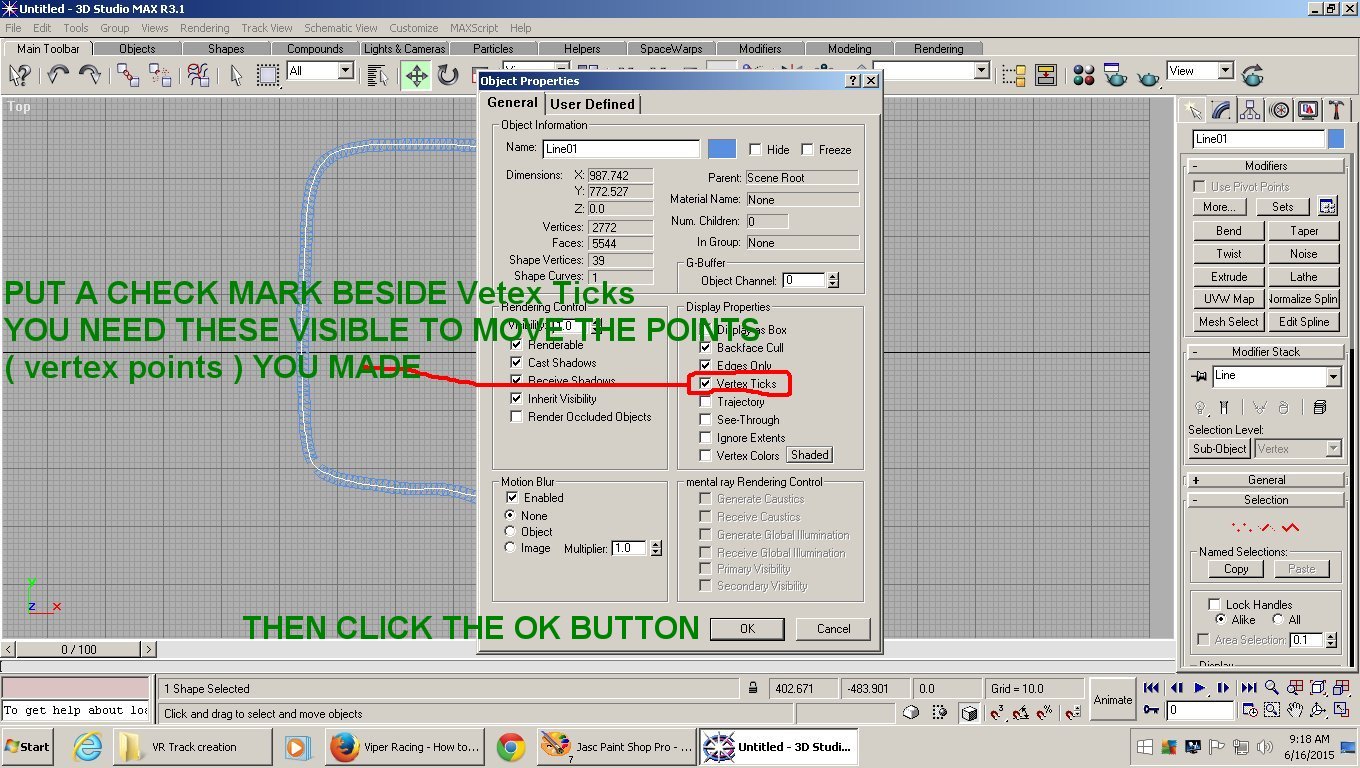1360x768 pixels.
Task: Click the Undo arrow in the main toolbar
Action: point(58,75)
